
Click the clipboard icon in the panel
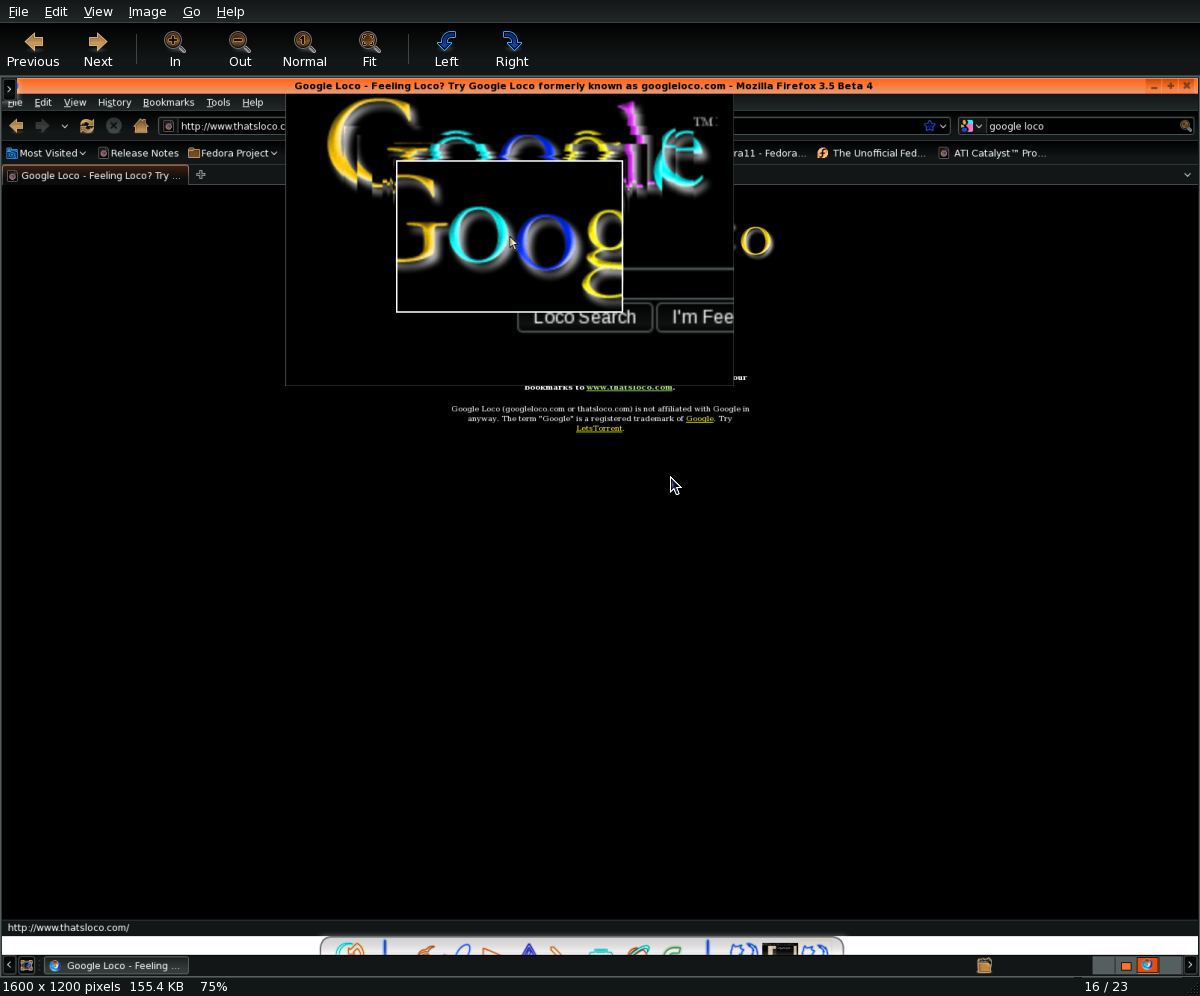click(984, 966)
